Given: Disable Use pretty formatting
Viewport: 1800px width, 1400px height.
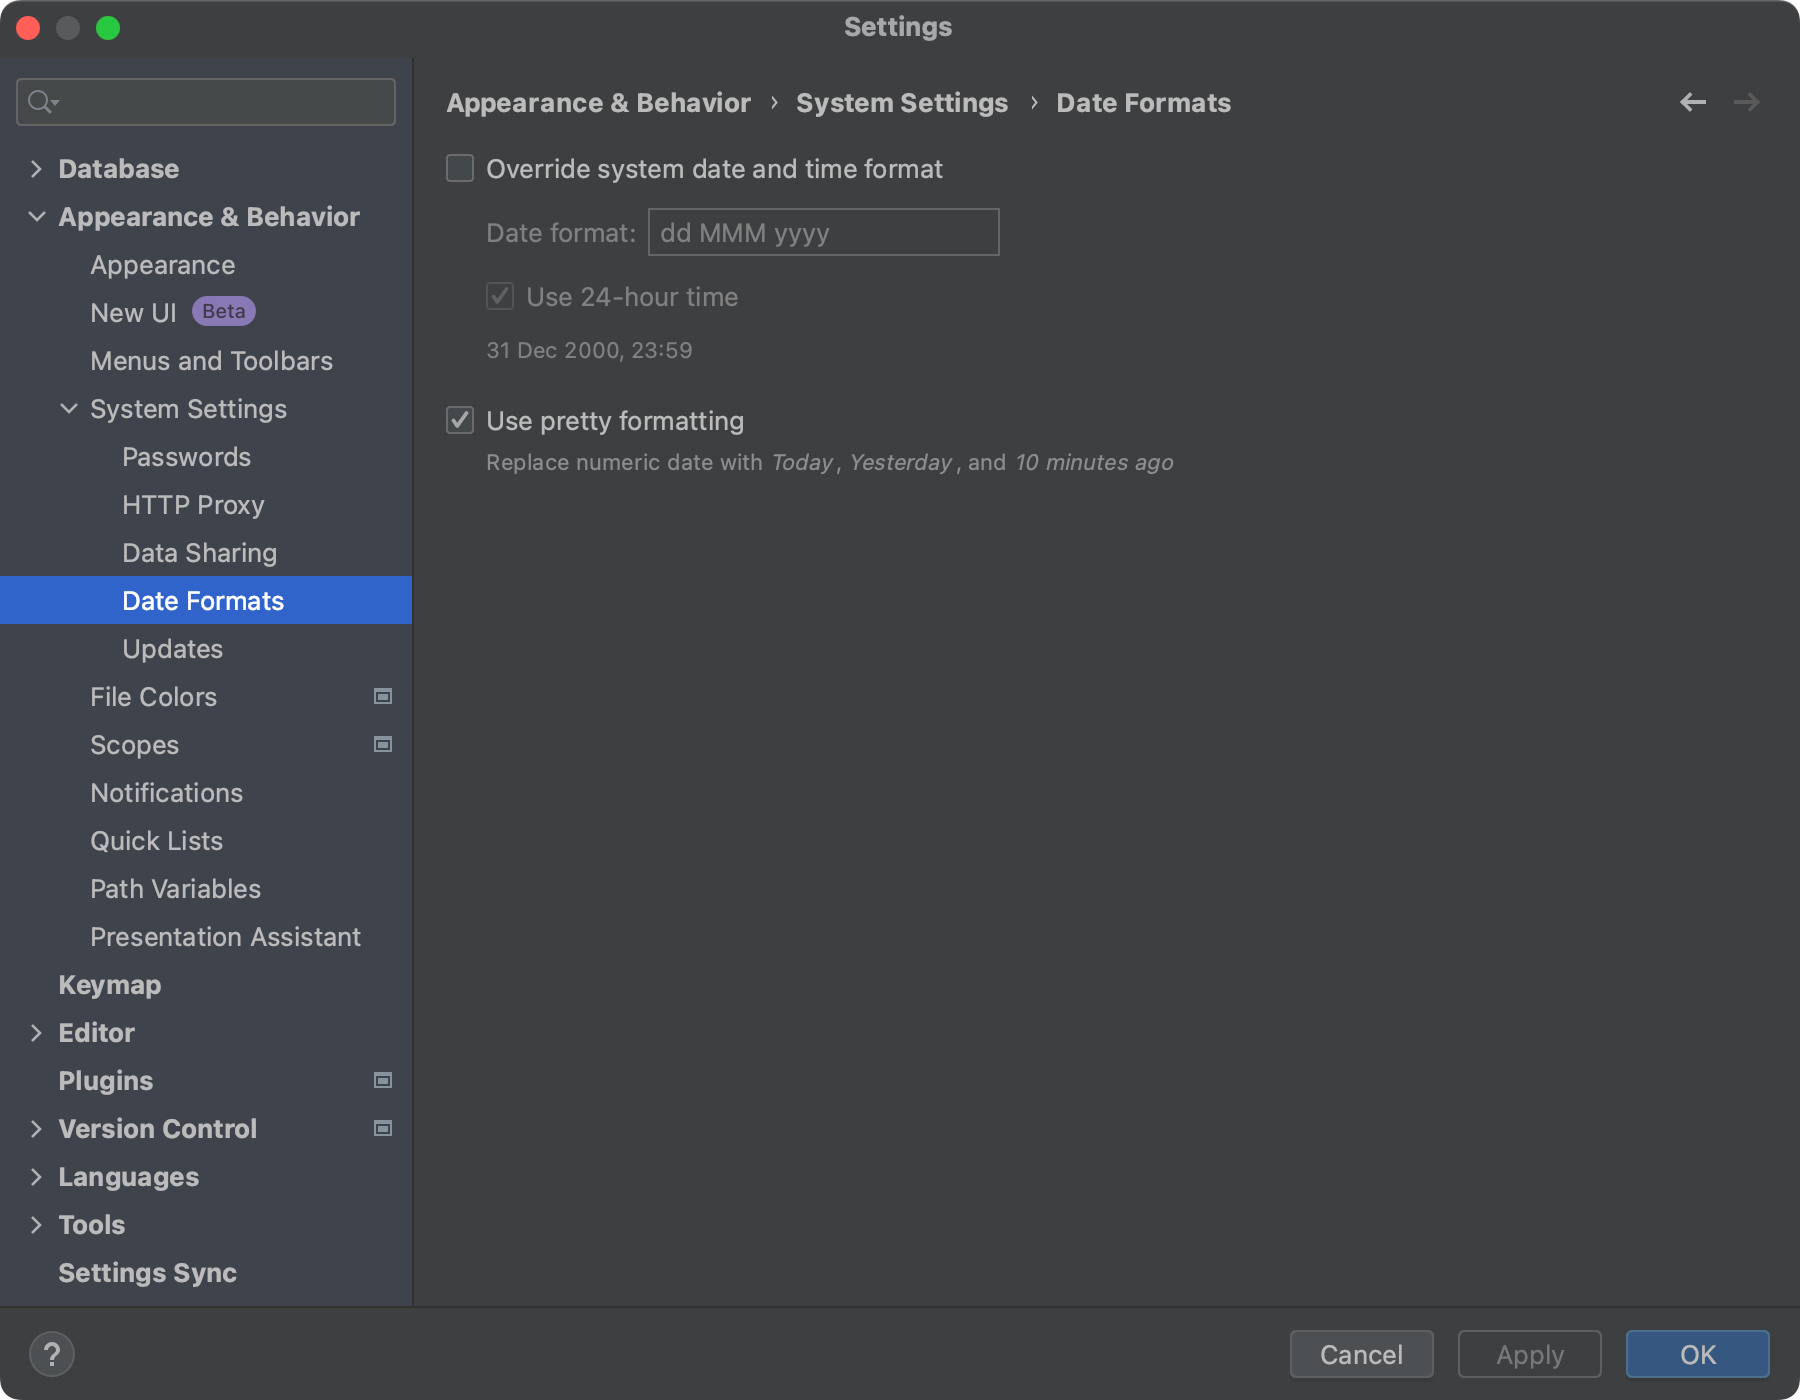Looking at the screenshot, I should (x=459, y=421).
